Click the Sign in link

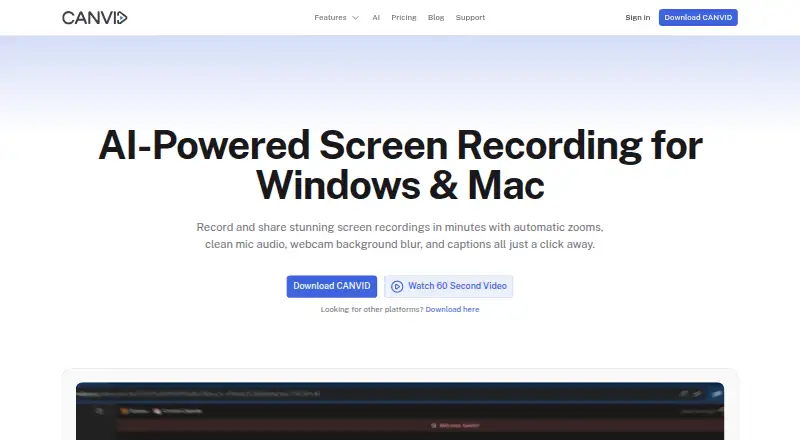[638, 17]
